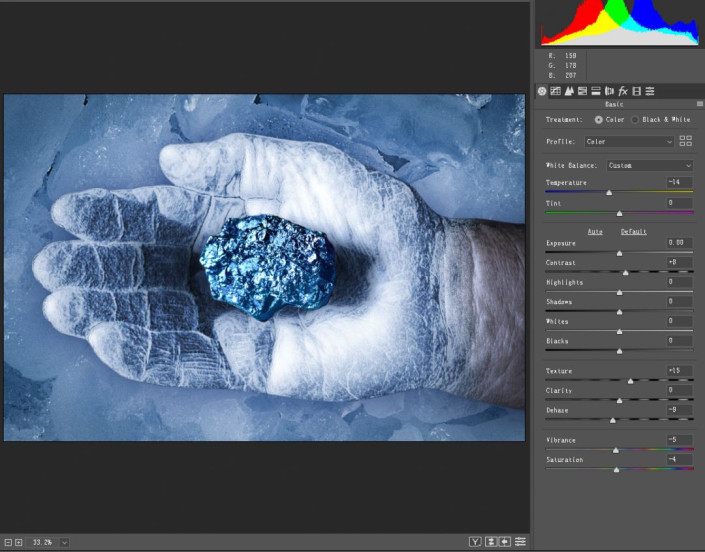Open the Presets panel sliders icon
Viewport: 705px width, 552px height.
point(650,91)
